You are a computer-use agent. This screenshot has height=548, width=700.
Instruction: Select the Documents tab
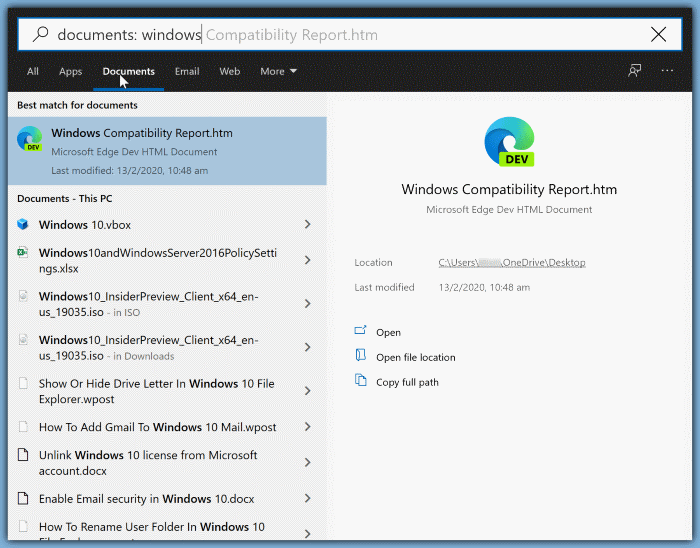point(129,71)
